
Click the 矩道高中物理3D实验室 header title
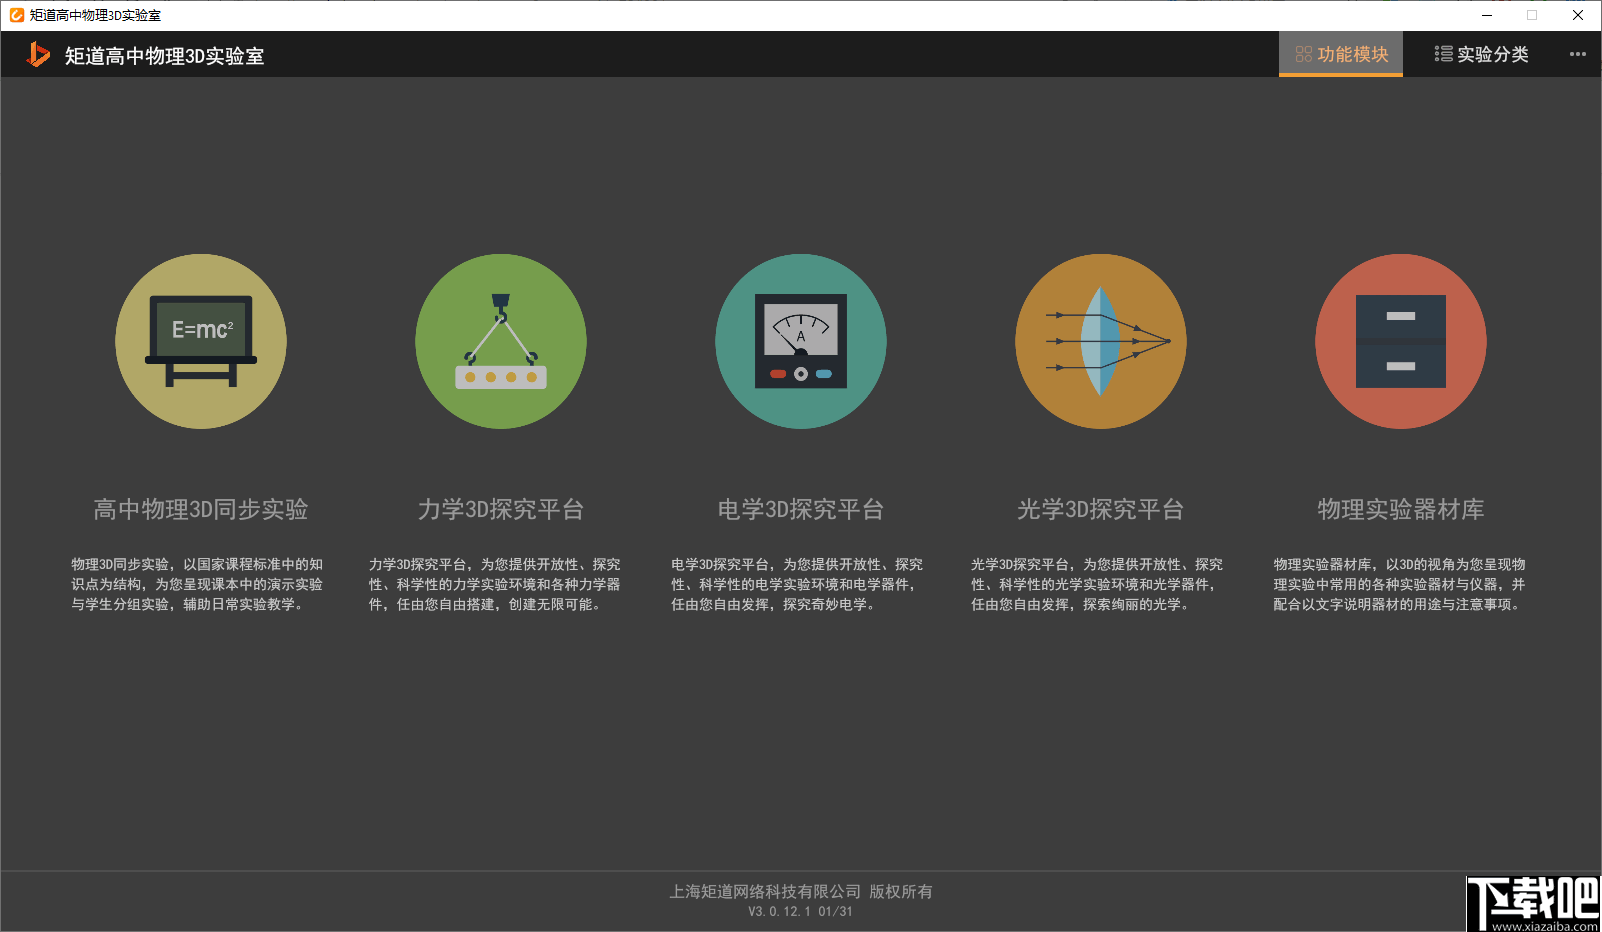point(165,56)
